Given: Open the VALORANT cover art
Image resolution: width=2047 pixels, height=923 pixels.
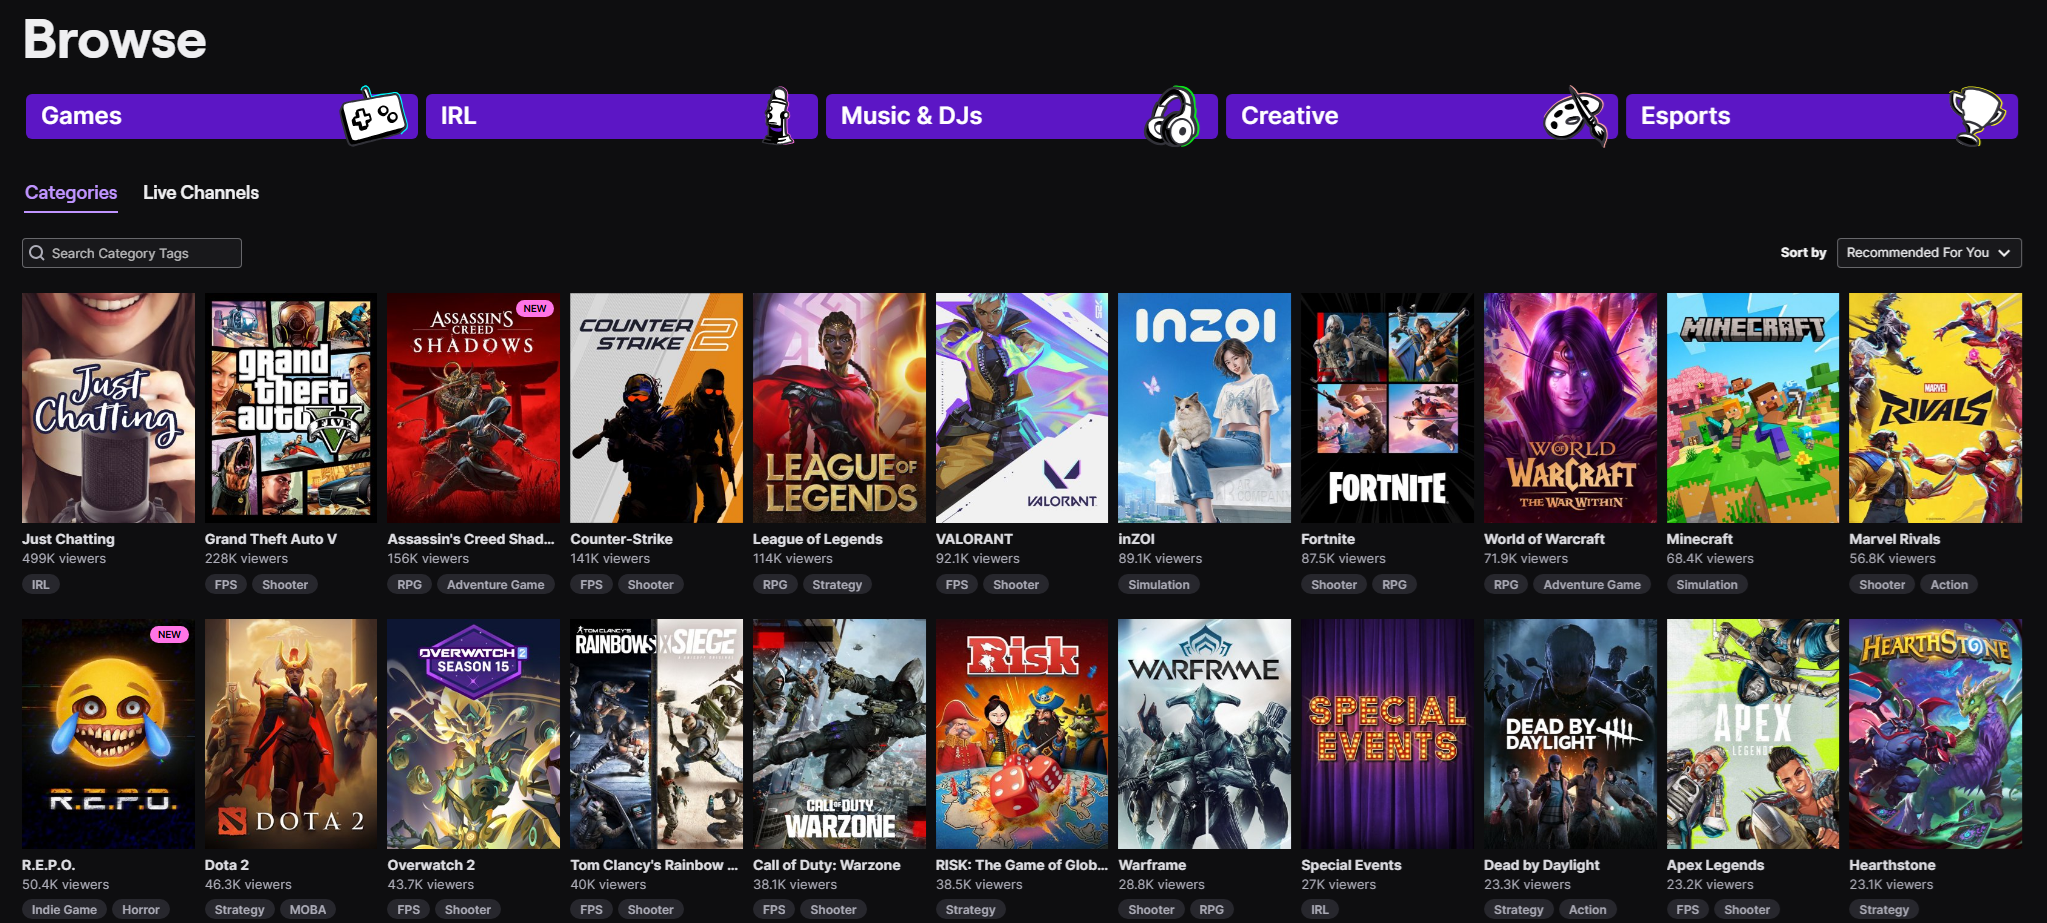Looking at the screenshot, I should point(1022,408).
